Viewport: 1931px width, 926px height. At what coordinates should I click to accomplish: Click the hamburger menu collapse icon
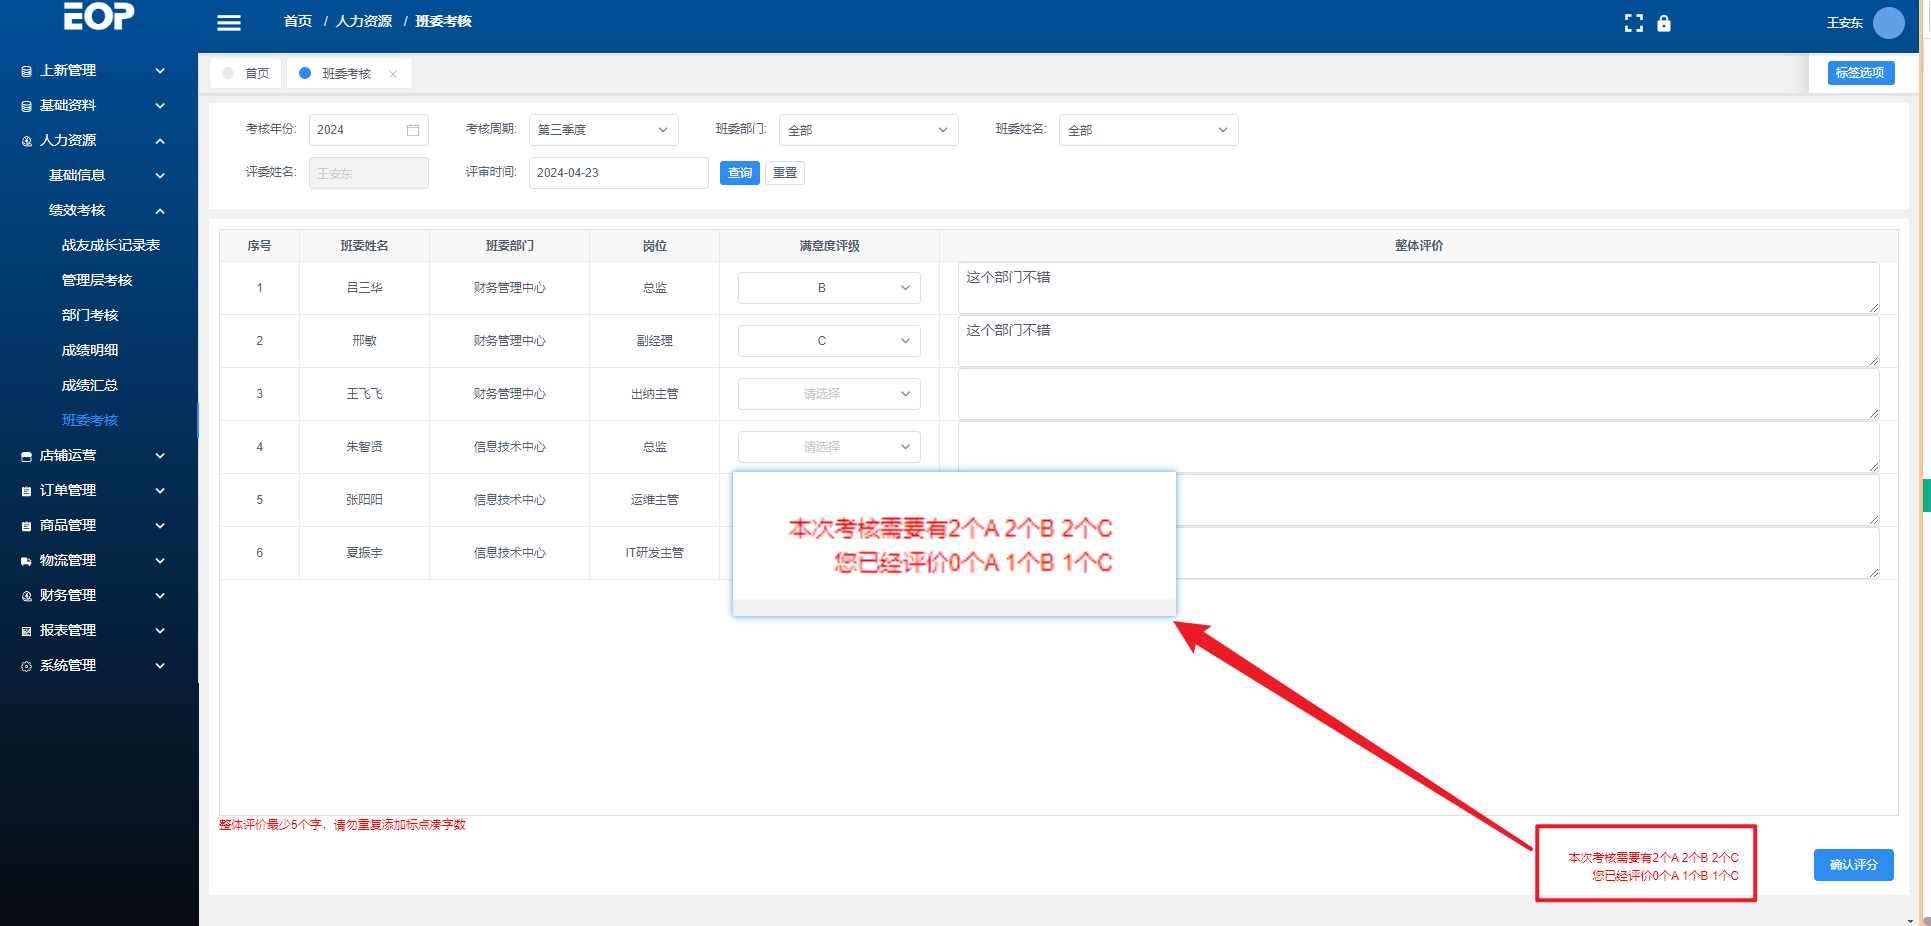(x=229, y=23)
